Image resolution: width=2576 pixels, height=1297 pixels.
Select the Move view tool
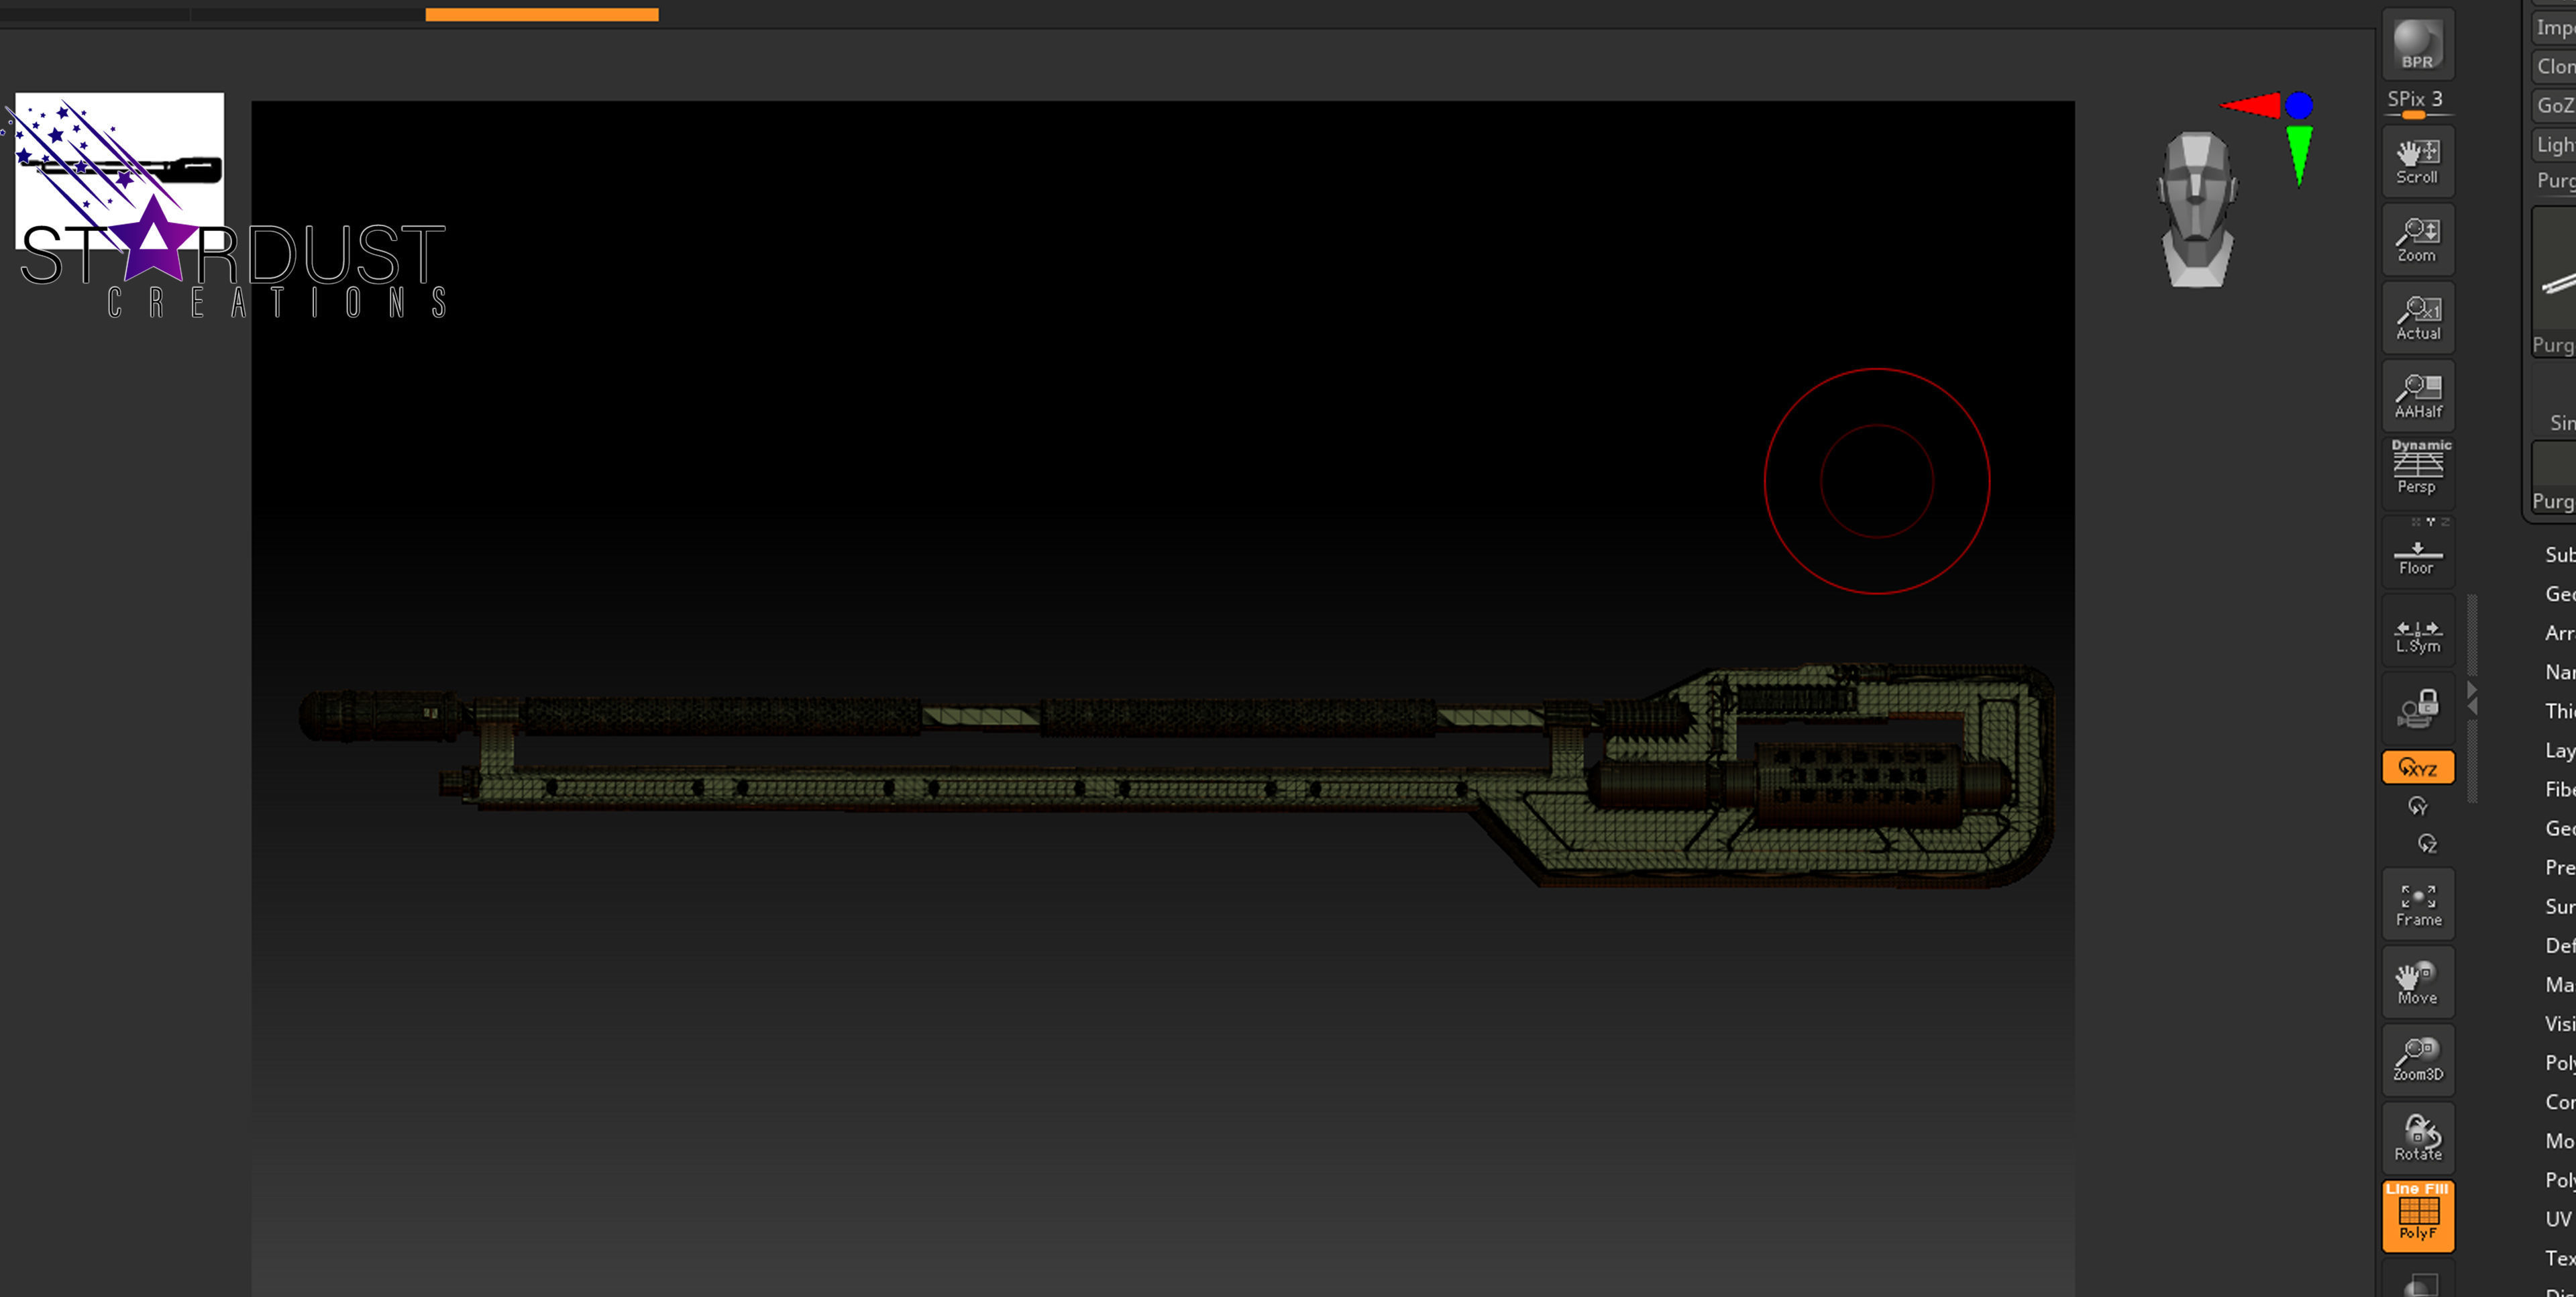(x=2417, y=982)
